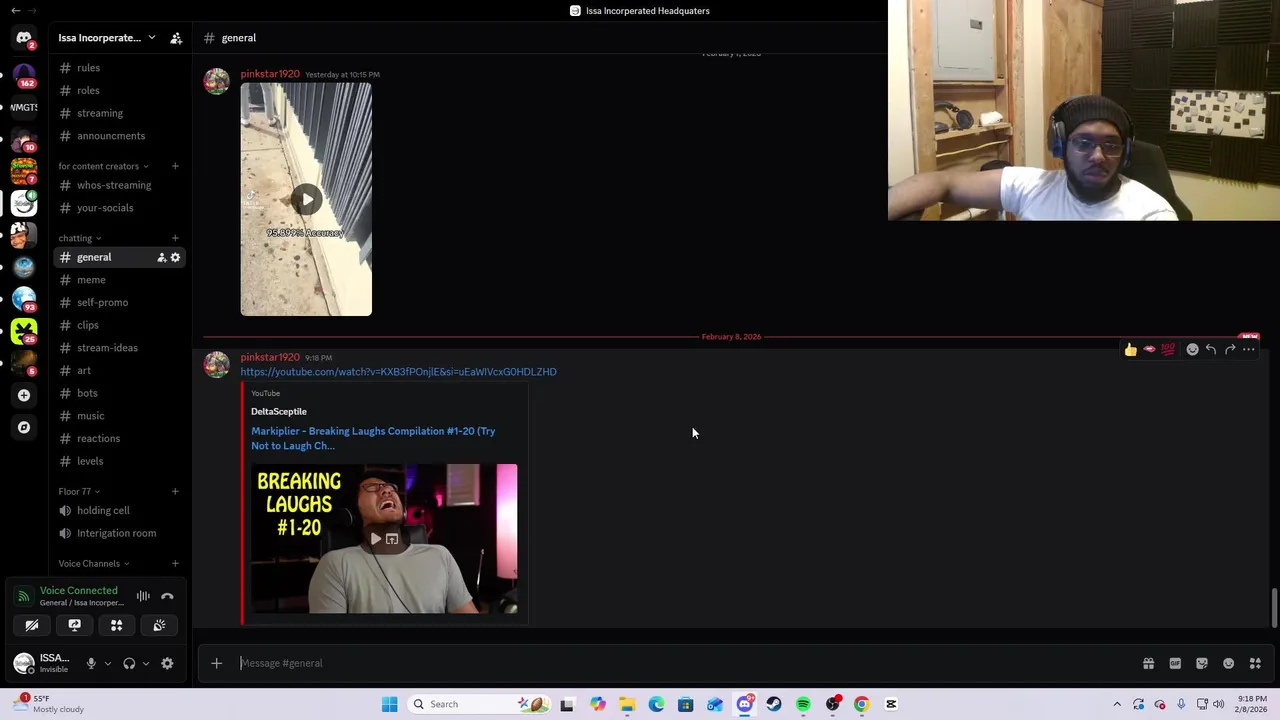The height and width of the screenshot is (720, 1280).
Task: Open audio output options dropdown arrow
Action: 145,663
